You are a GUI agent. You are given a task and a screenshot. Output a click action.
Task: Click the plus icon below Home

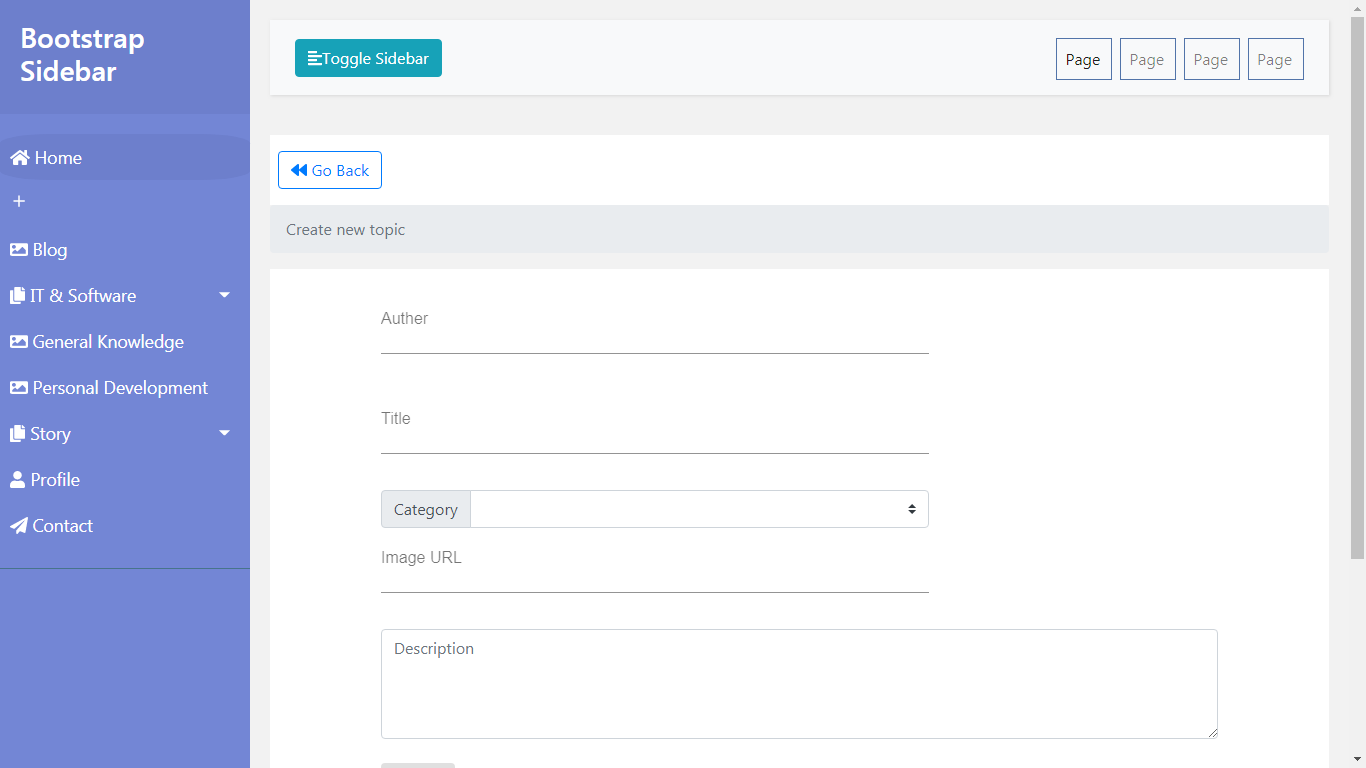[18, 202]
